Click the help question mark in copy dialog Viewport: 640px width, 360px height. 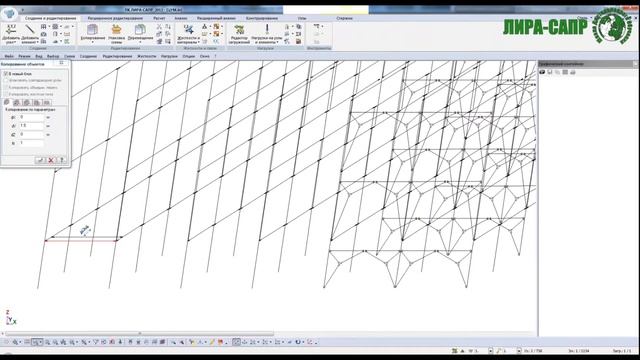click(62, 160)
